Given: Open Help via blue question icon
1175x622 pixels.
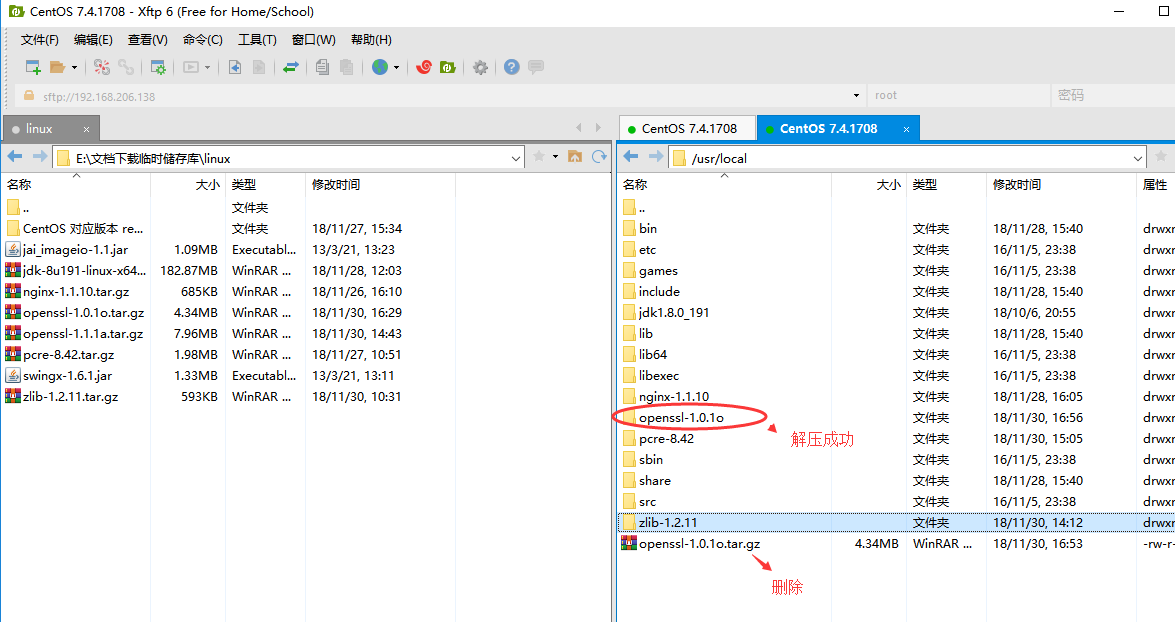Looking at the screenshot, I should point(512,67).
